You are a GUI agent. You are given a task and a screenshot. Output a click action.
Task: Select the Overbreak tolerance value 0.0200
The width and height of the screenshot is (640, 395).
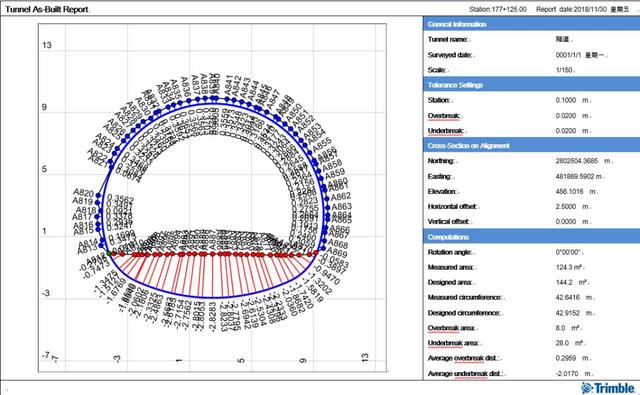pyautogui.click(x=566, y=116)
